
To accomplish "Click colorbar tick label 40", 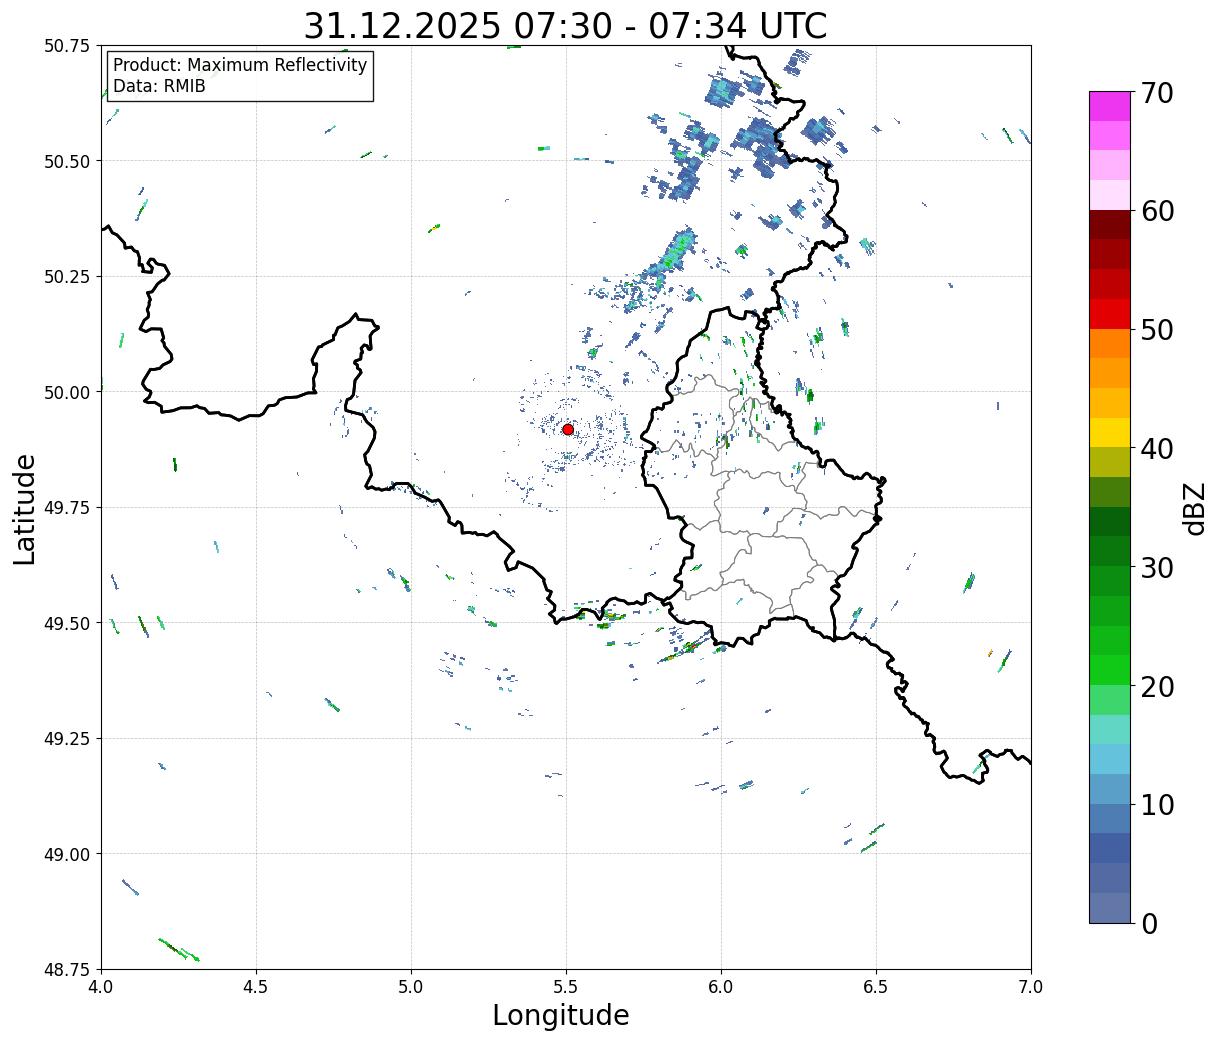I will point(1157,448).
